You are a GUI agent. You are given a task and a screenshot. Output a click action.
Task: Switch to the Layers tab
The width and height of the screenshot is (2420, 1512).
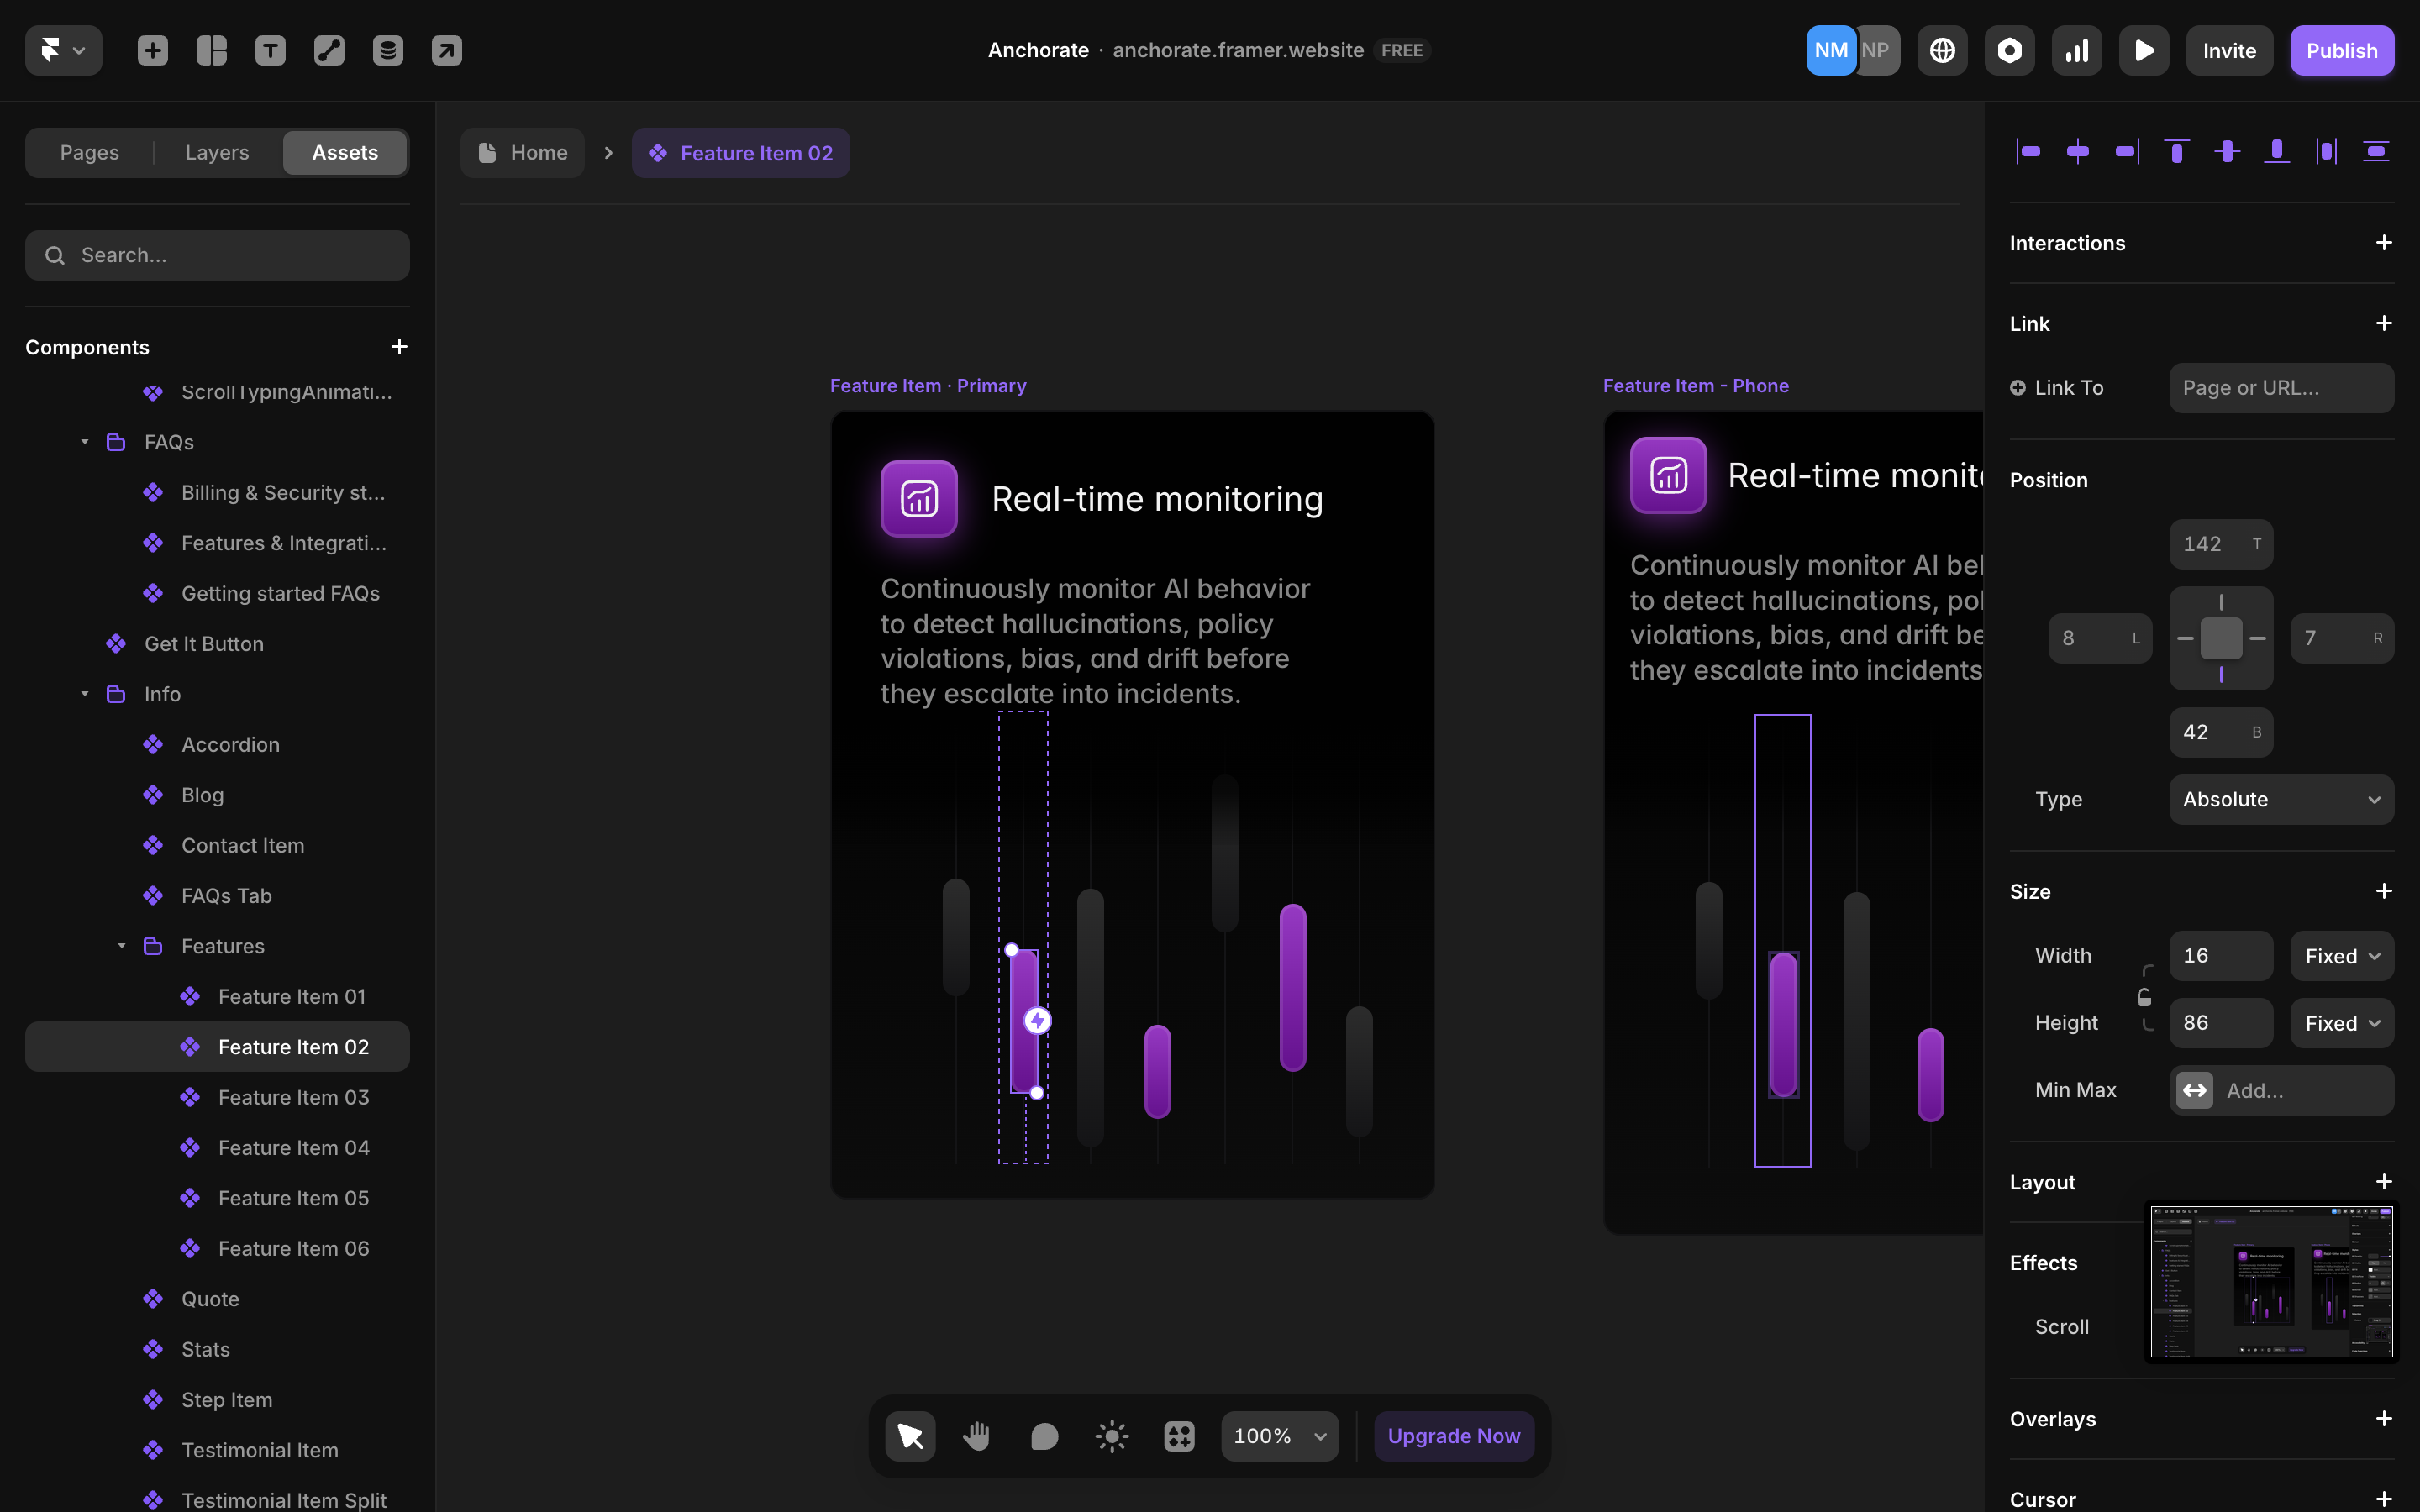216,152
